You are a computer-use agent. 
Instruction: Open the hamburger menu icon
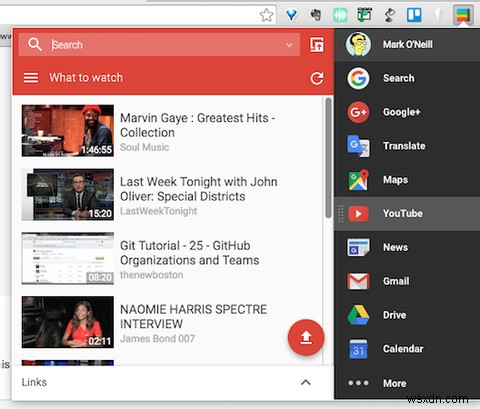[x=31, y=78]
